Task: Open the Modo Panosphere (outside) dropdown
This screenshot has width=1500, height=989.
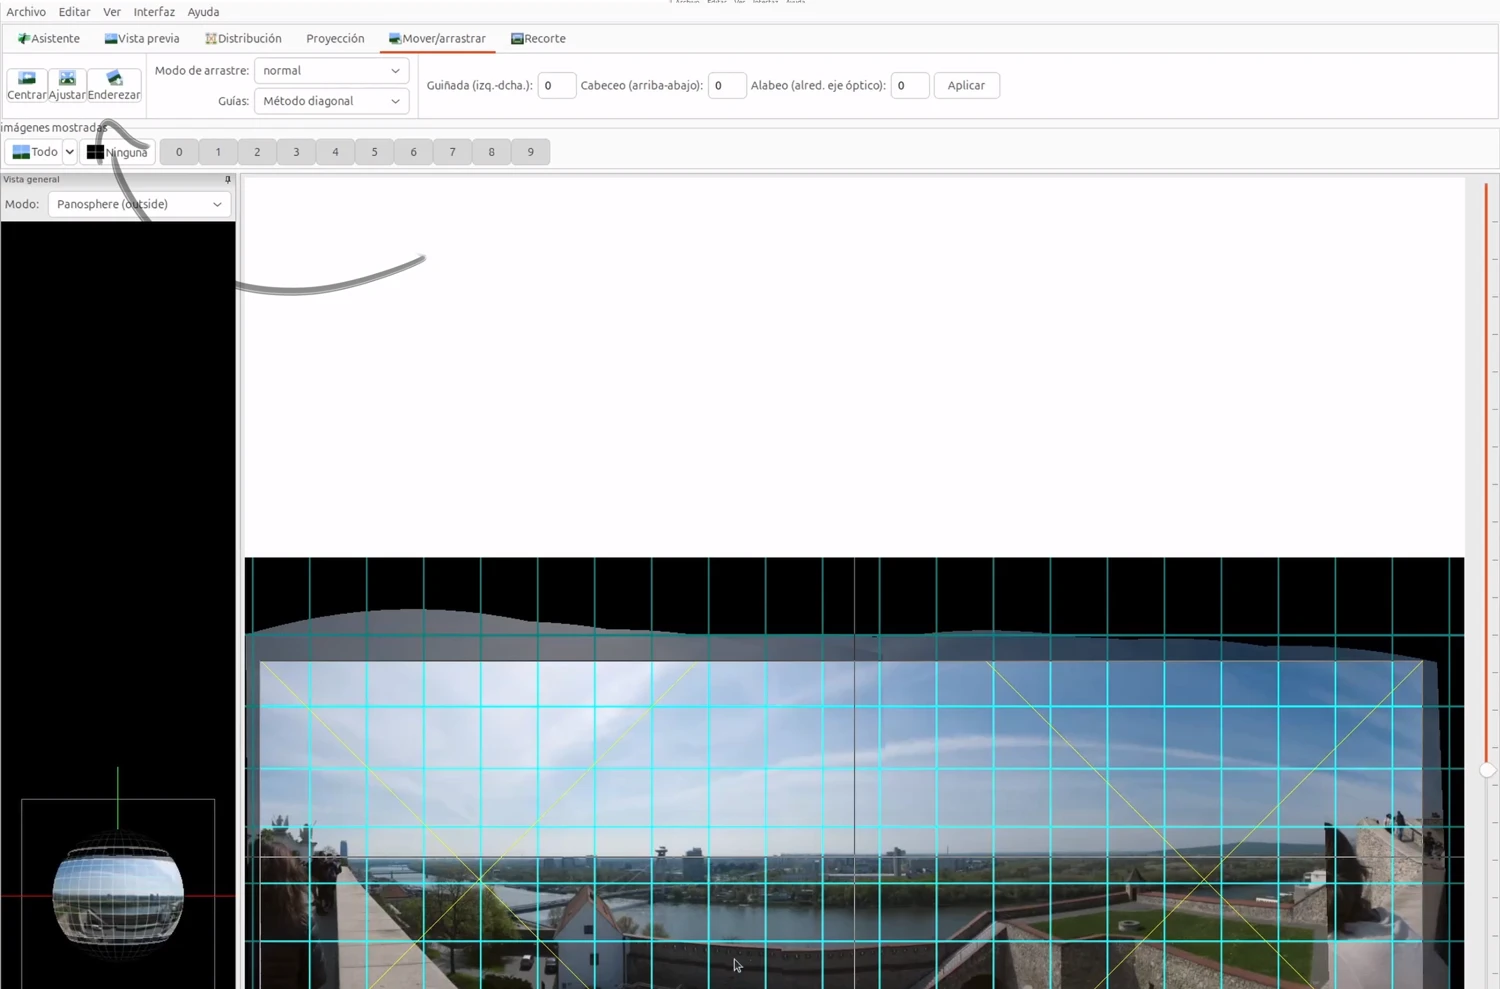Action: (139, 204)
